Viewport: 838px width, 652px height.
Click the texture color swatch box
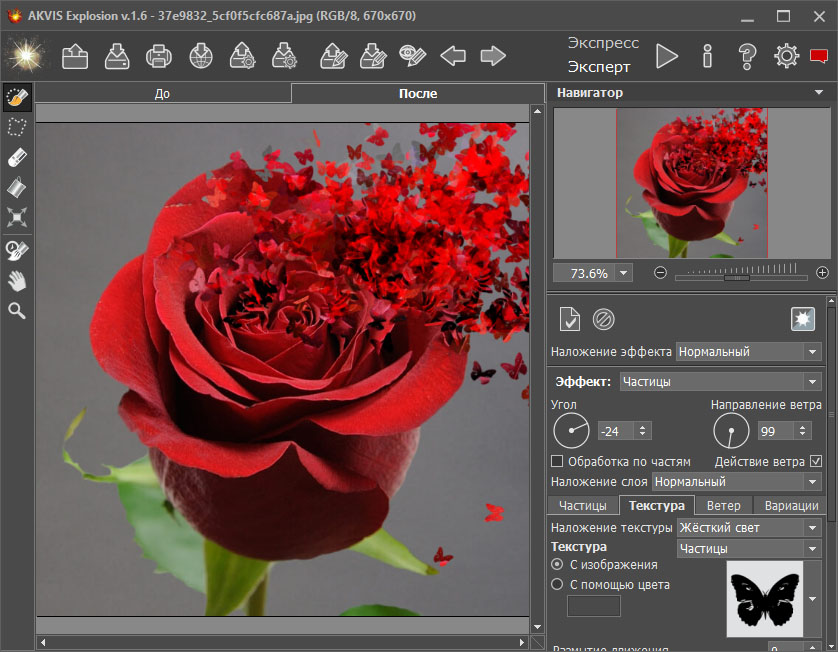[593, 606]
